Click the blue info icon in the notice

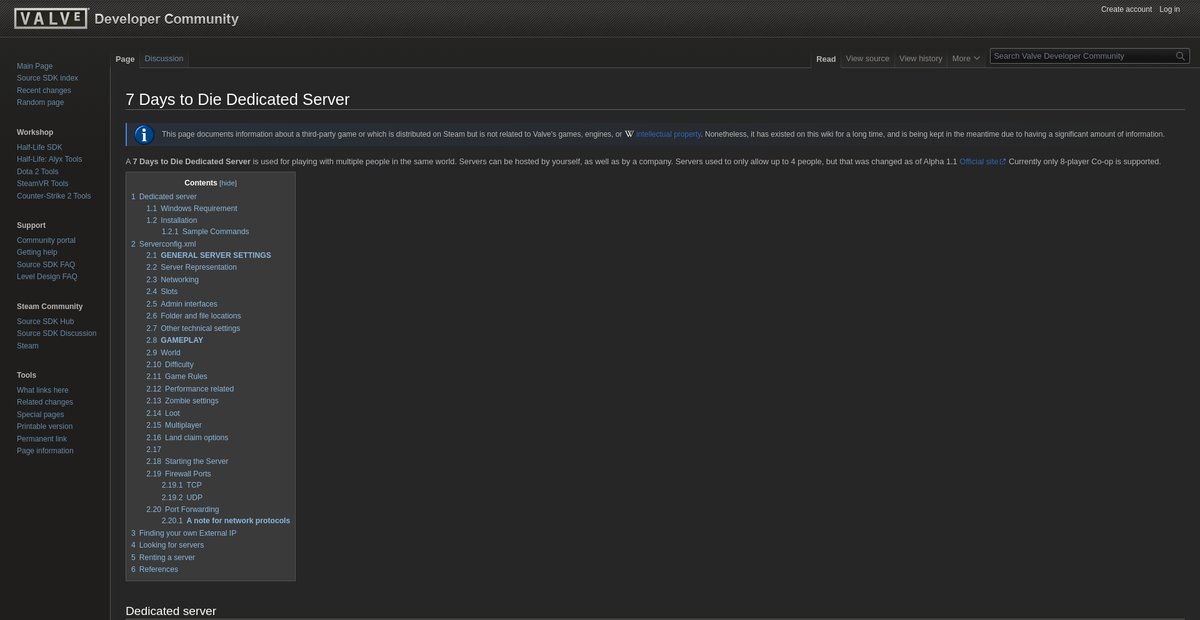[144, 134]
